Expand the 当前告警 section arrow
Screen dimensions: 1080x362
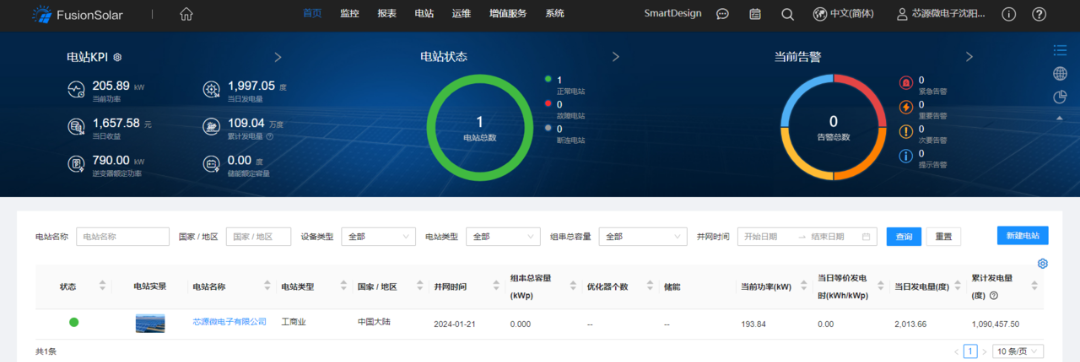(x=969, y=56)
